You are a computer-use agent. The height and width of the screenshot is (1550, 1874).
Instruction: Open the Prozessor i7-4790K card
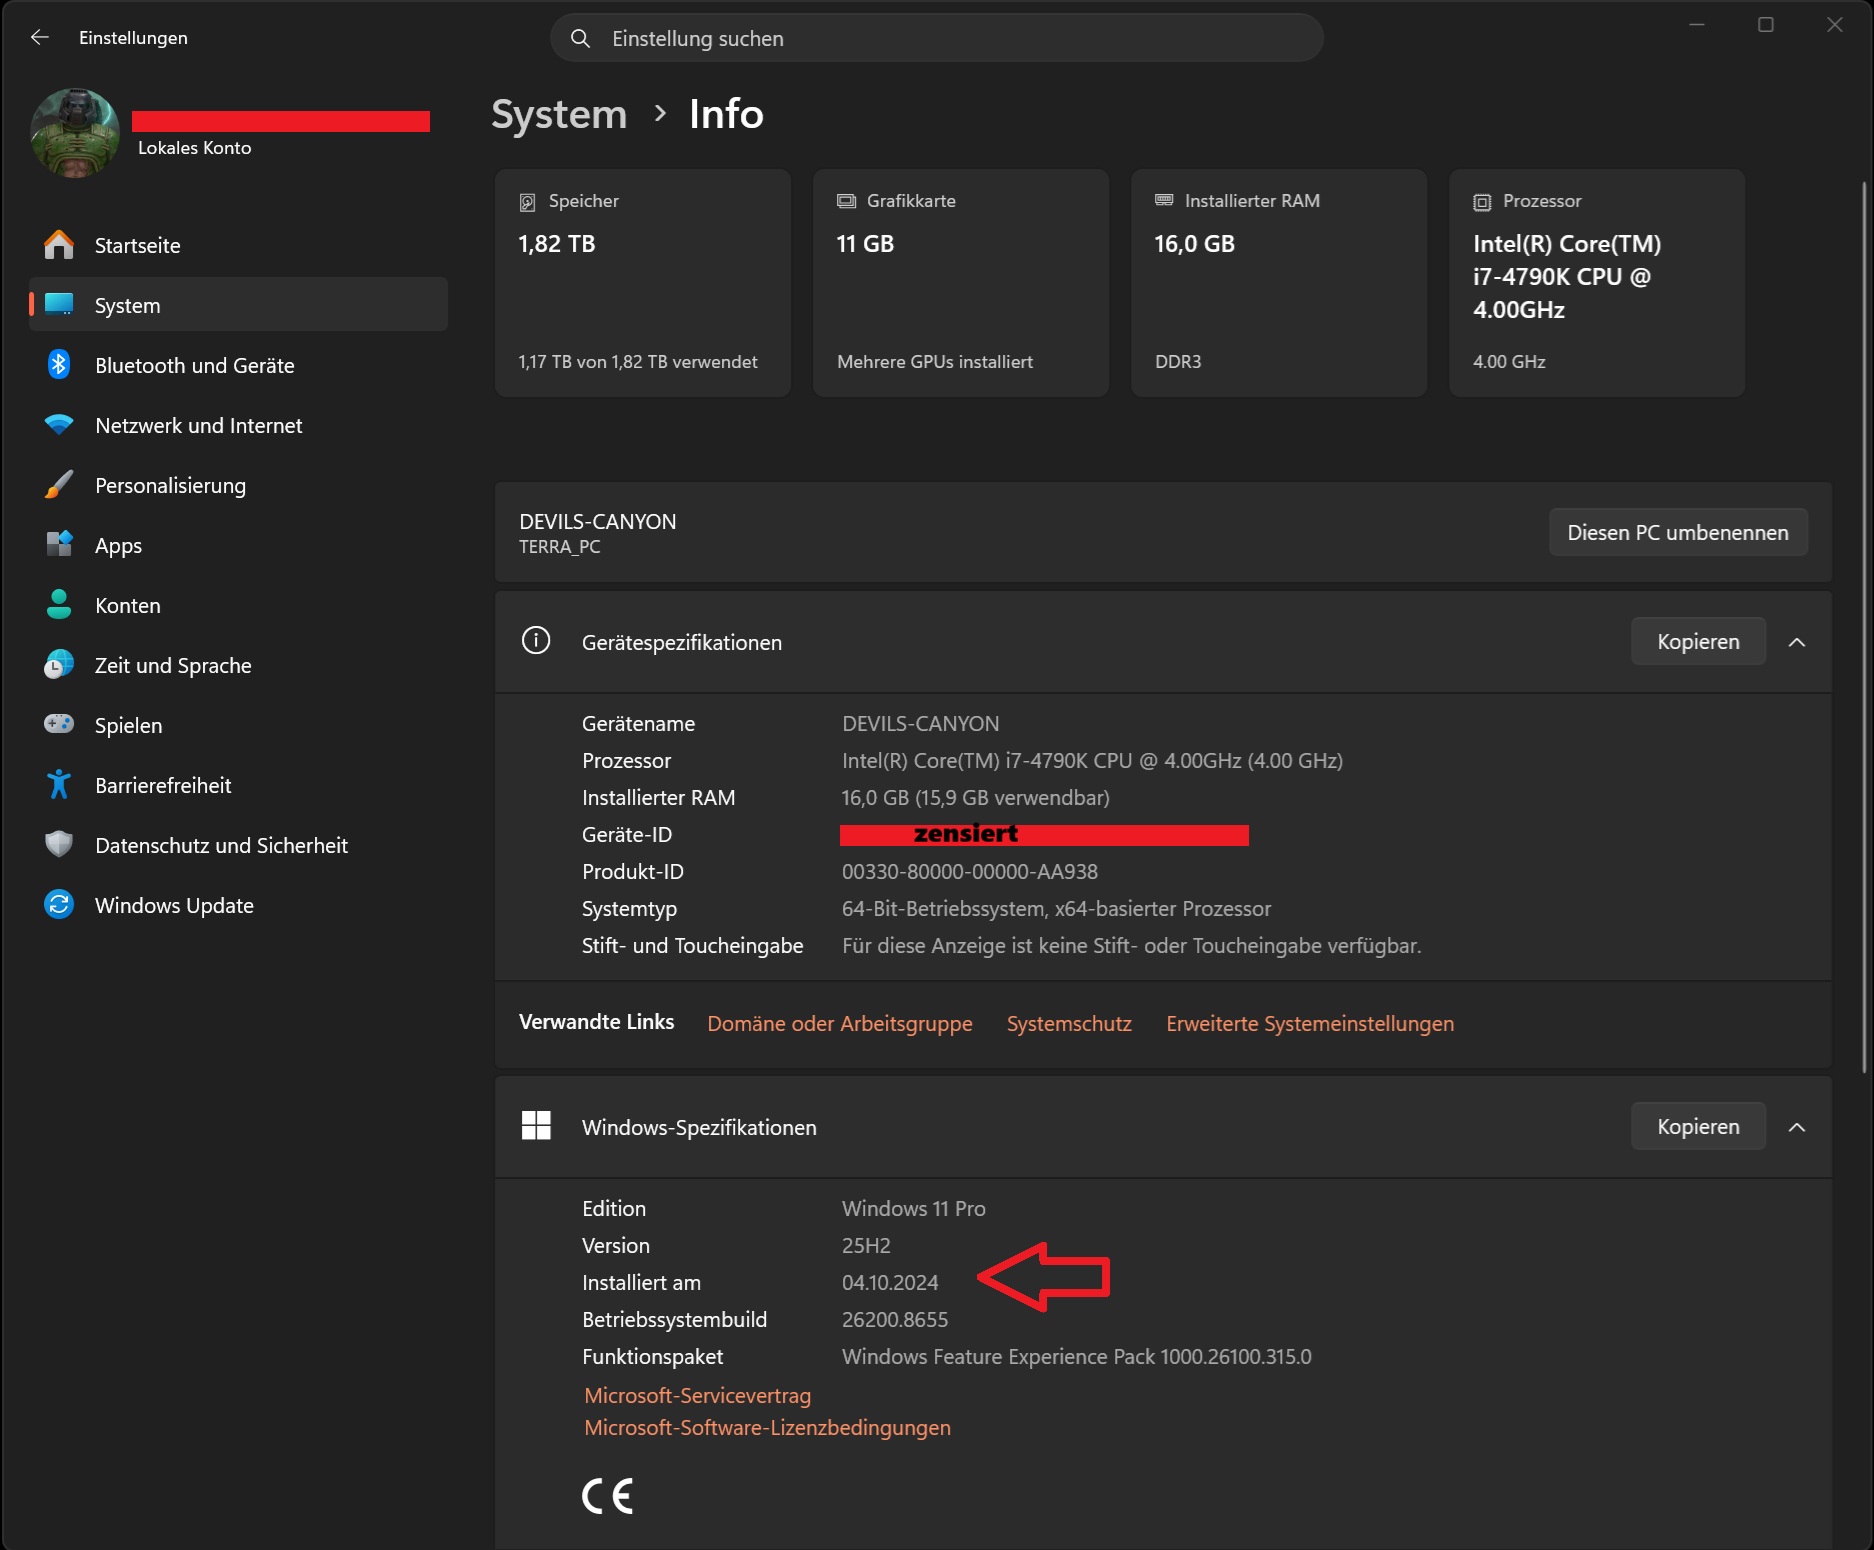click(1597, 283)
